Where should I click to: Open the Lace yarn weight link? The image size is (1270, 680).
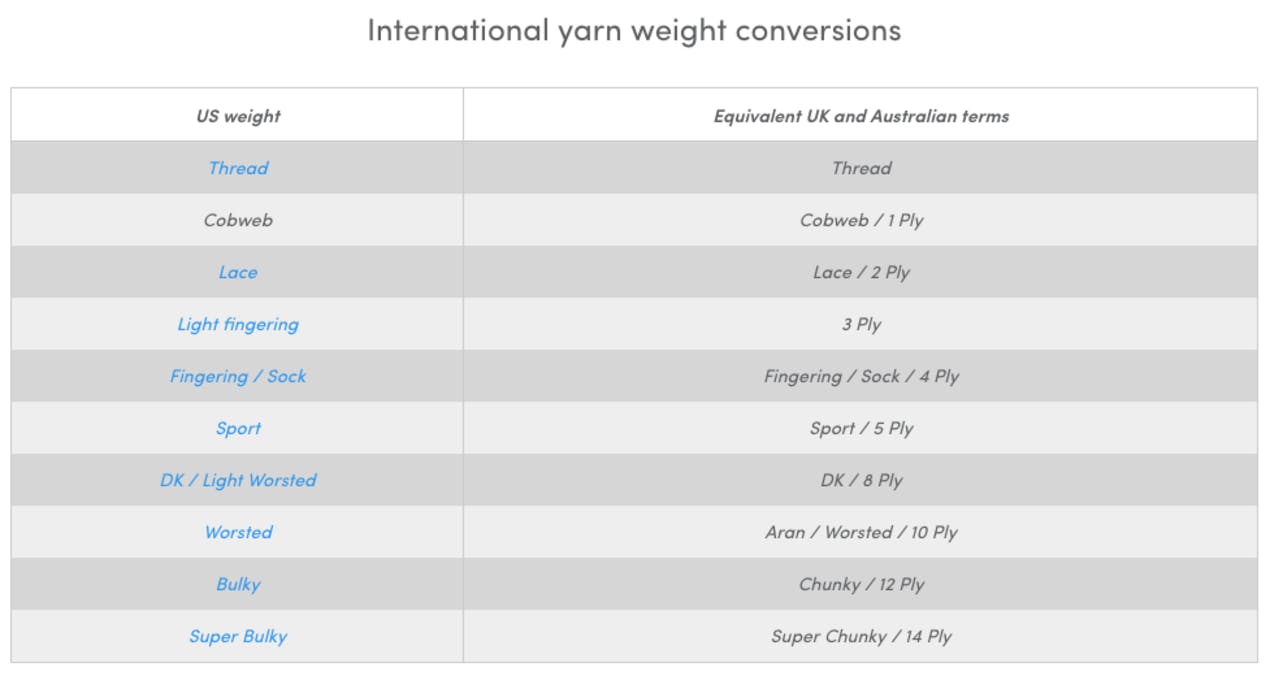pos(238,272)
